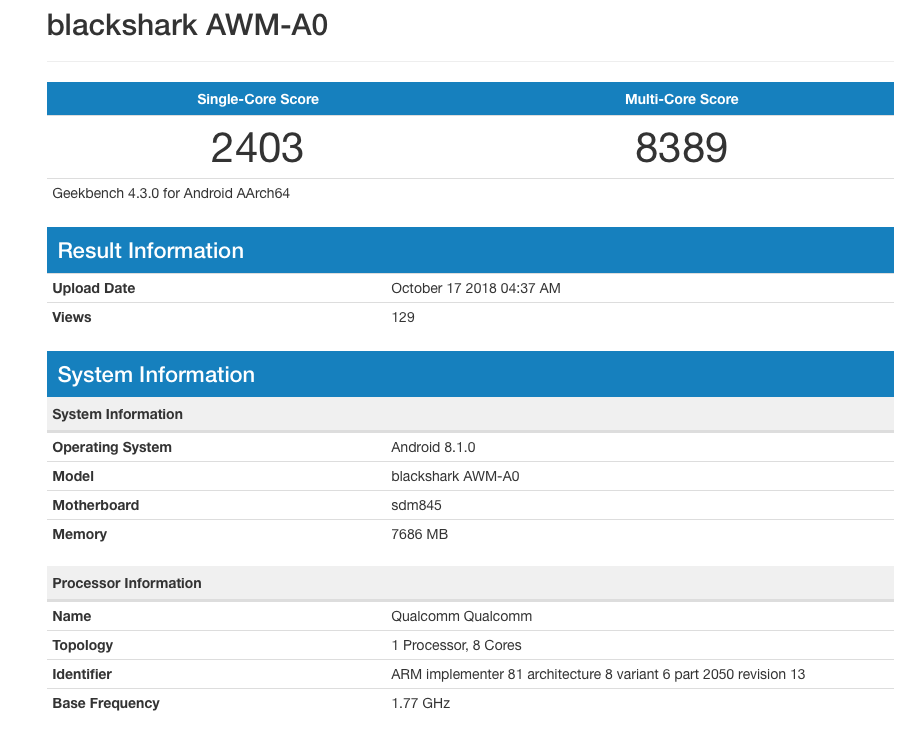
Task: Click the Motherboard value sdm845
Action: pos(416,505)
